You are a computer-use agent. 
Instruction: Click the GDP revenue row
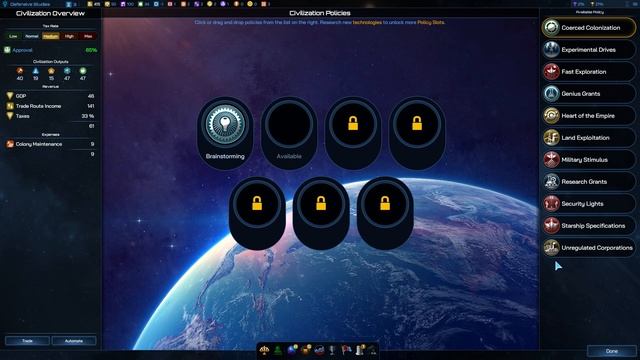51,96
